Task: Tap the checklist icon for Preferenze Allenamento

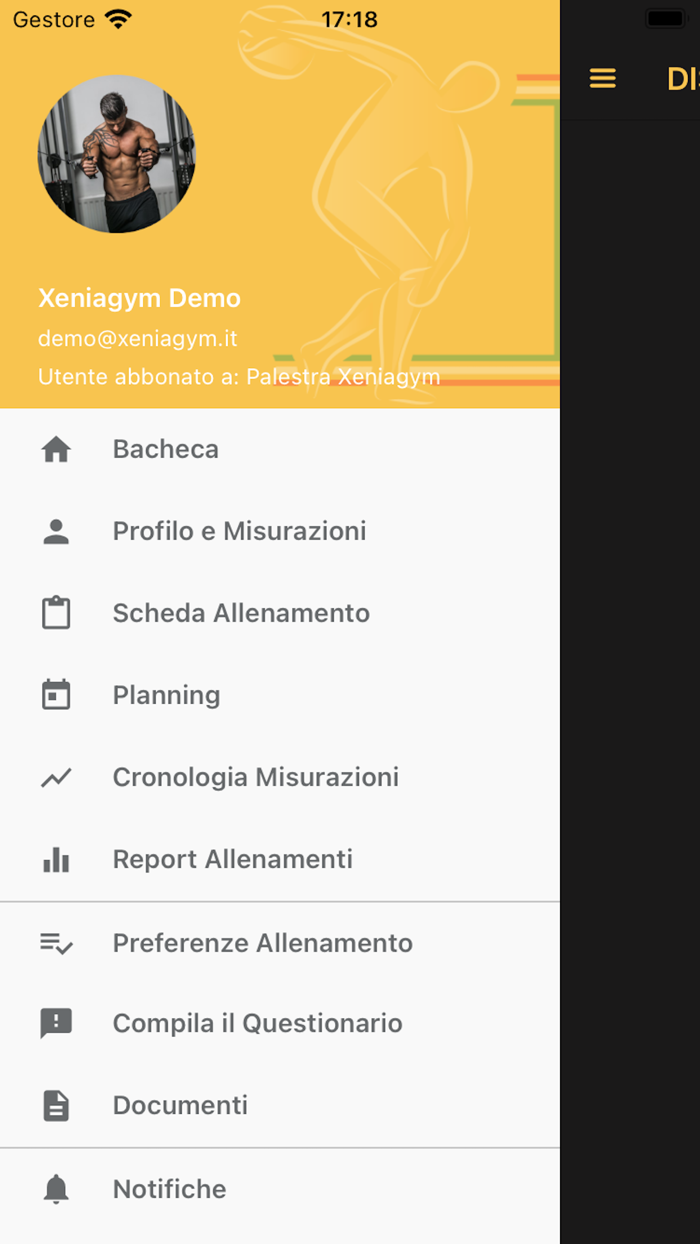Action: [x=56, y=943]
